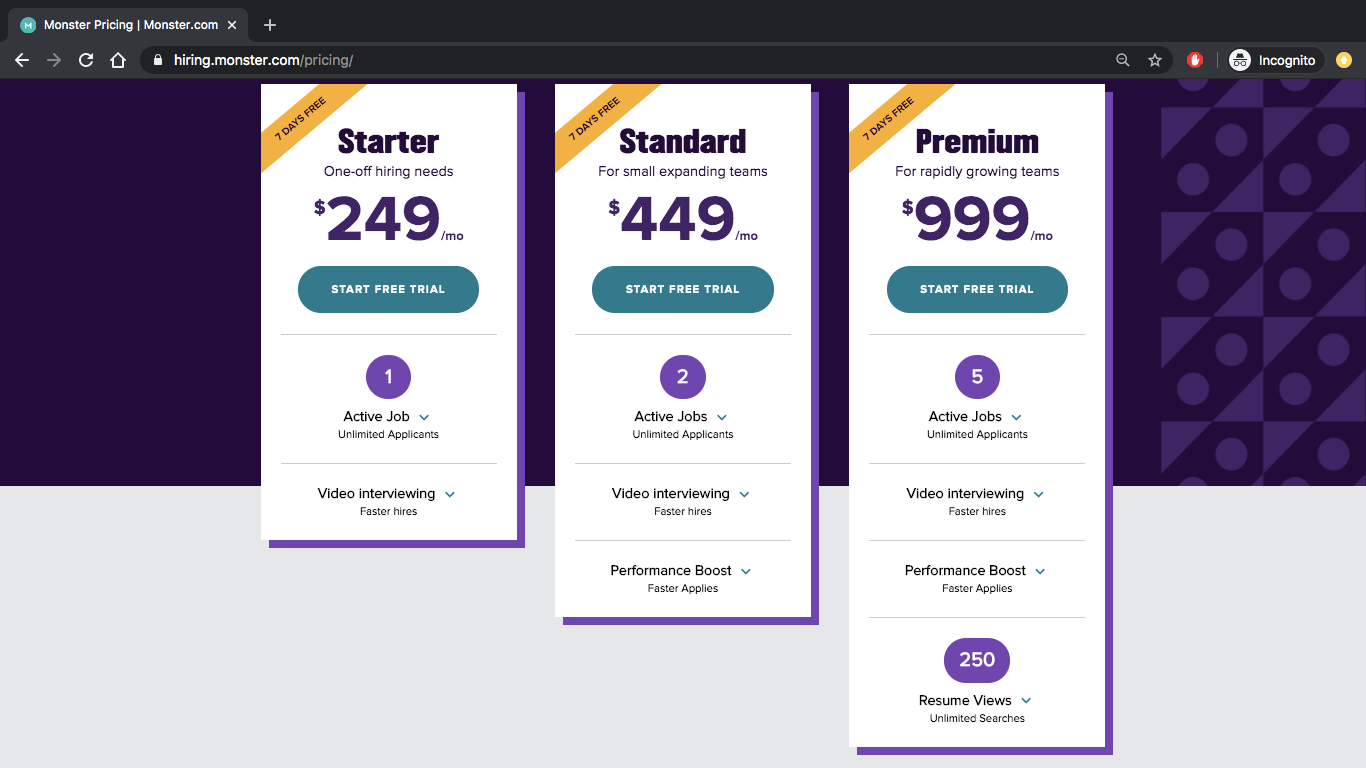Reload the page with the refresh icon
This screenshot has width=1366, height=768.
86,60
